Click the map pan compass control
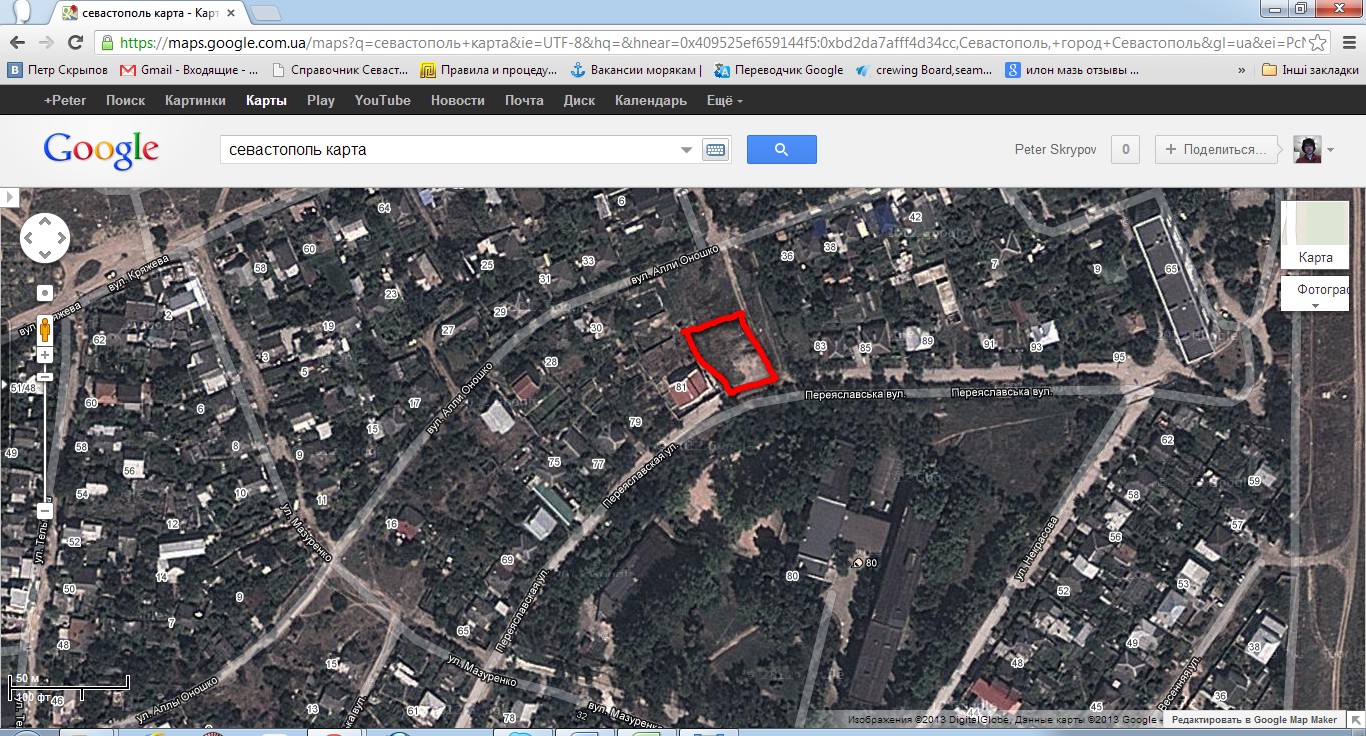Image resolution: width=1366 pixels, height=736 pixels. coord(45,238)
